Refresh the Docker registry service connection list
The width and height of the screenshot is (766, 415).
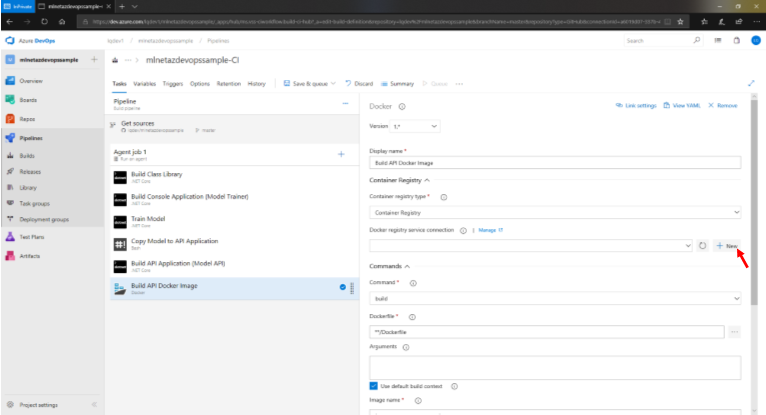pyautogui.click(x=703, y=245)
